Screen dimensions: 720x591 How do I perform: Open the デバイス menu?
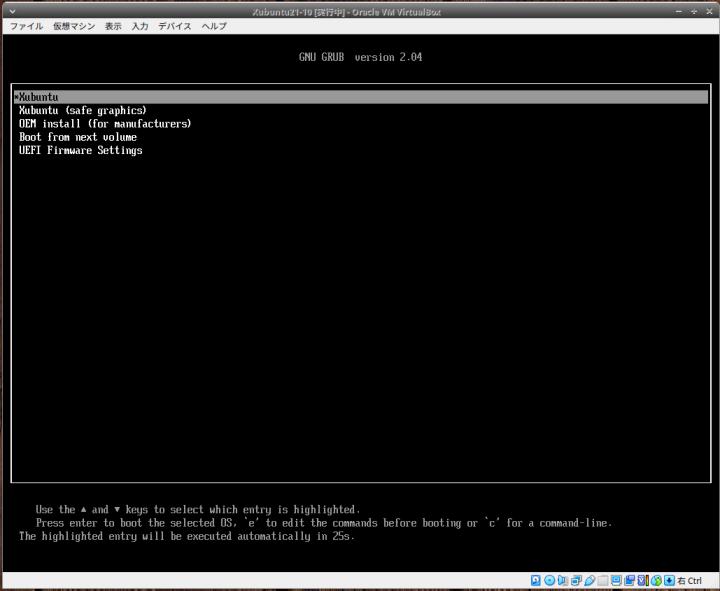click(x=174, y=26)
